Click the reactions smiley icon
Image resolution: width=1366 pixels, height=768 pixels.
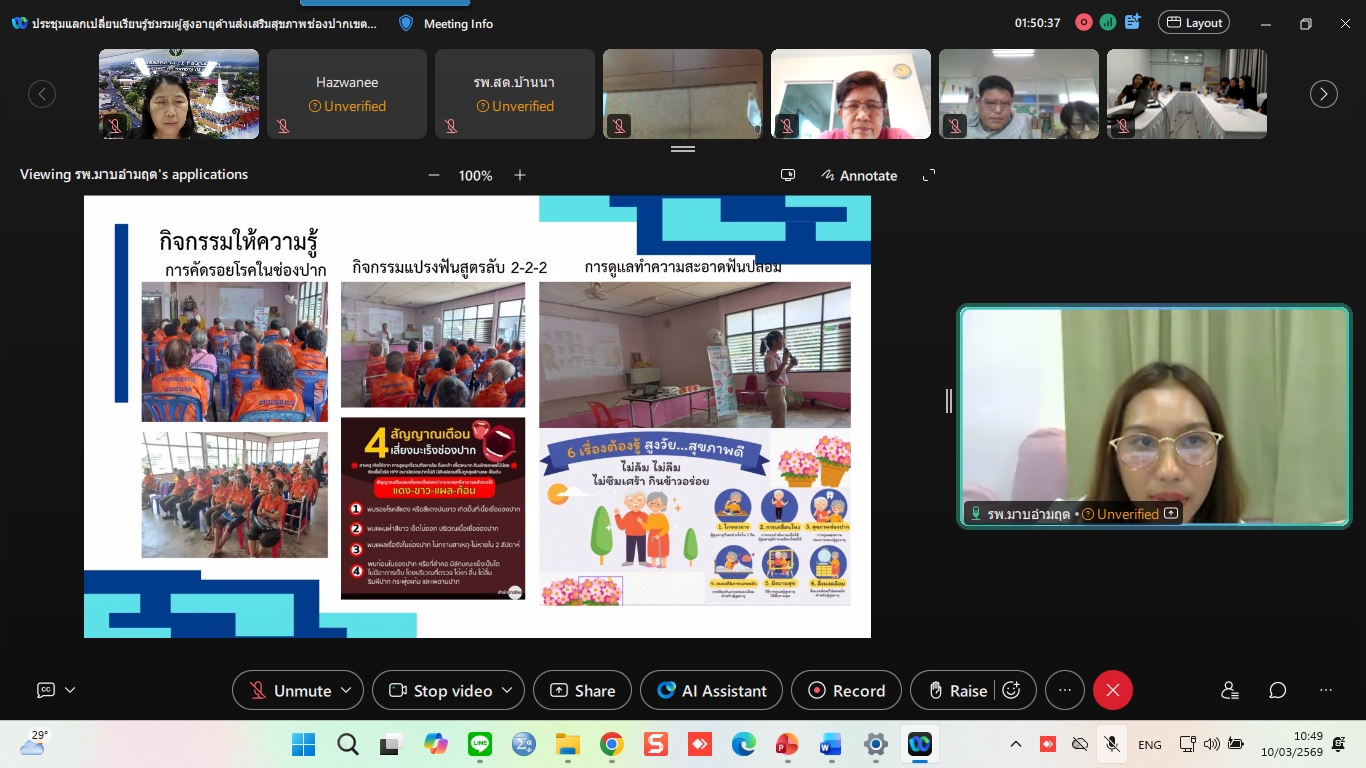pyautogui.click(x=1011, y=690)
